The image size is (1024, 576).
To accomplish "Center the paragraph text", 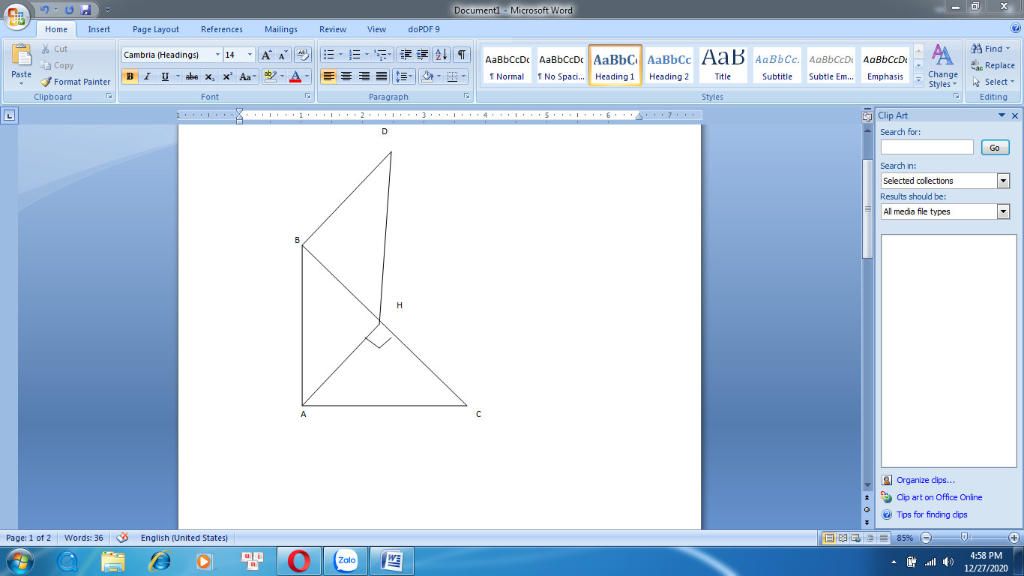I will pos(346,76).
